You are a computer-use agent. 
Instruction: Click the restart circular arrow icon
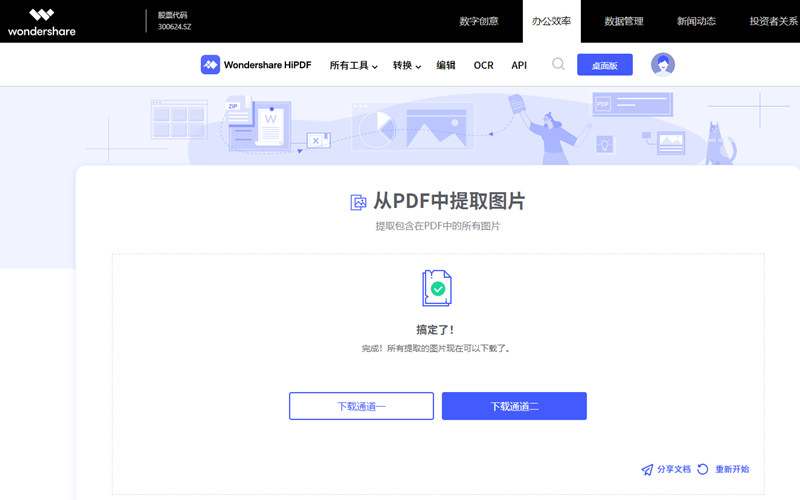pos(703,469)
